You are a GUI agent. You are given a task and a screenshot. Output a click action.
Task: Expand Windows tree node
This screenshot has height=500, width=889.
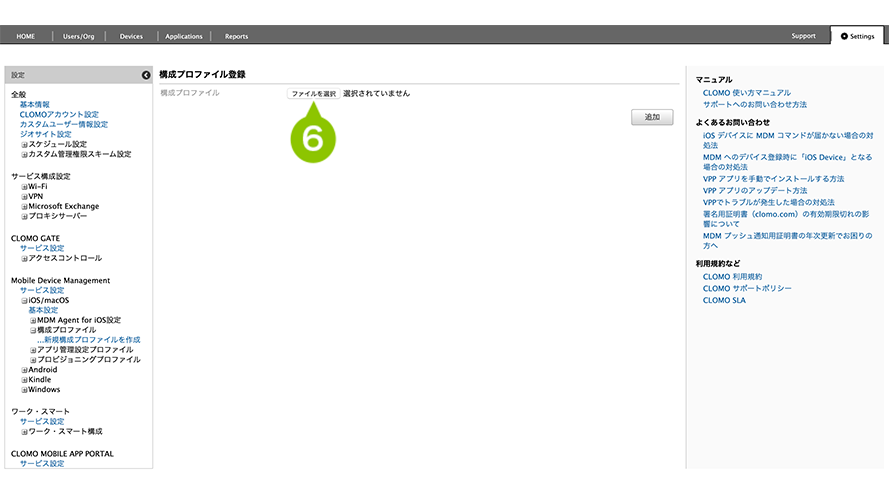point(24,389)
